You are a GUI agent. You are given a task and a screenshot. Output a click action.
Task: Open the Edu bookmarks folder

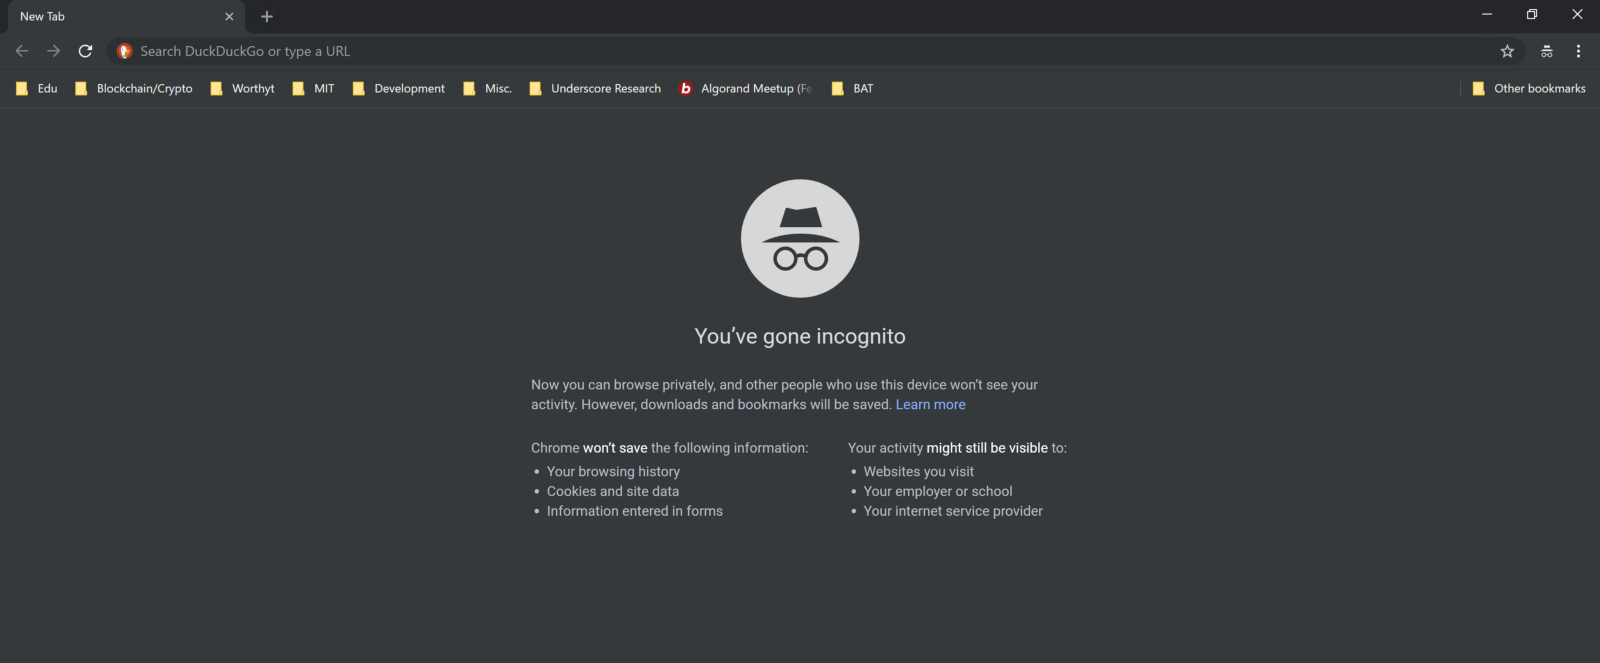click(37, 89)
